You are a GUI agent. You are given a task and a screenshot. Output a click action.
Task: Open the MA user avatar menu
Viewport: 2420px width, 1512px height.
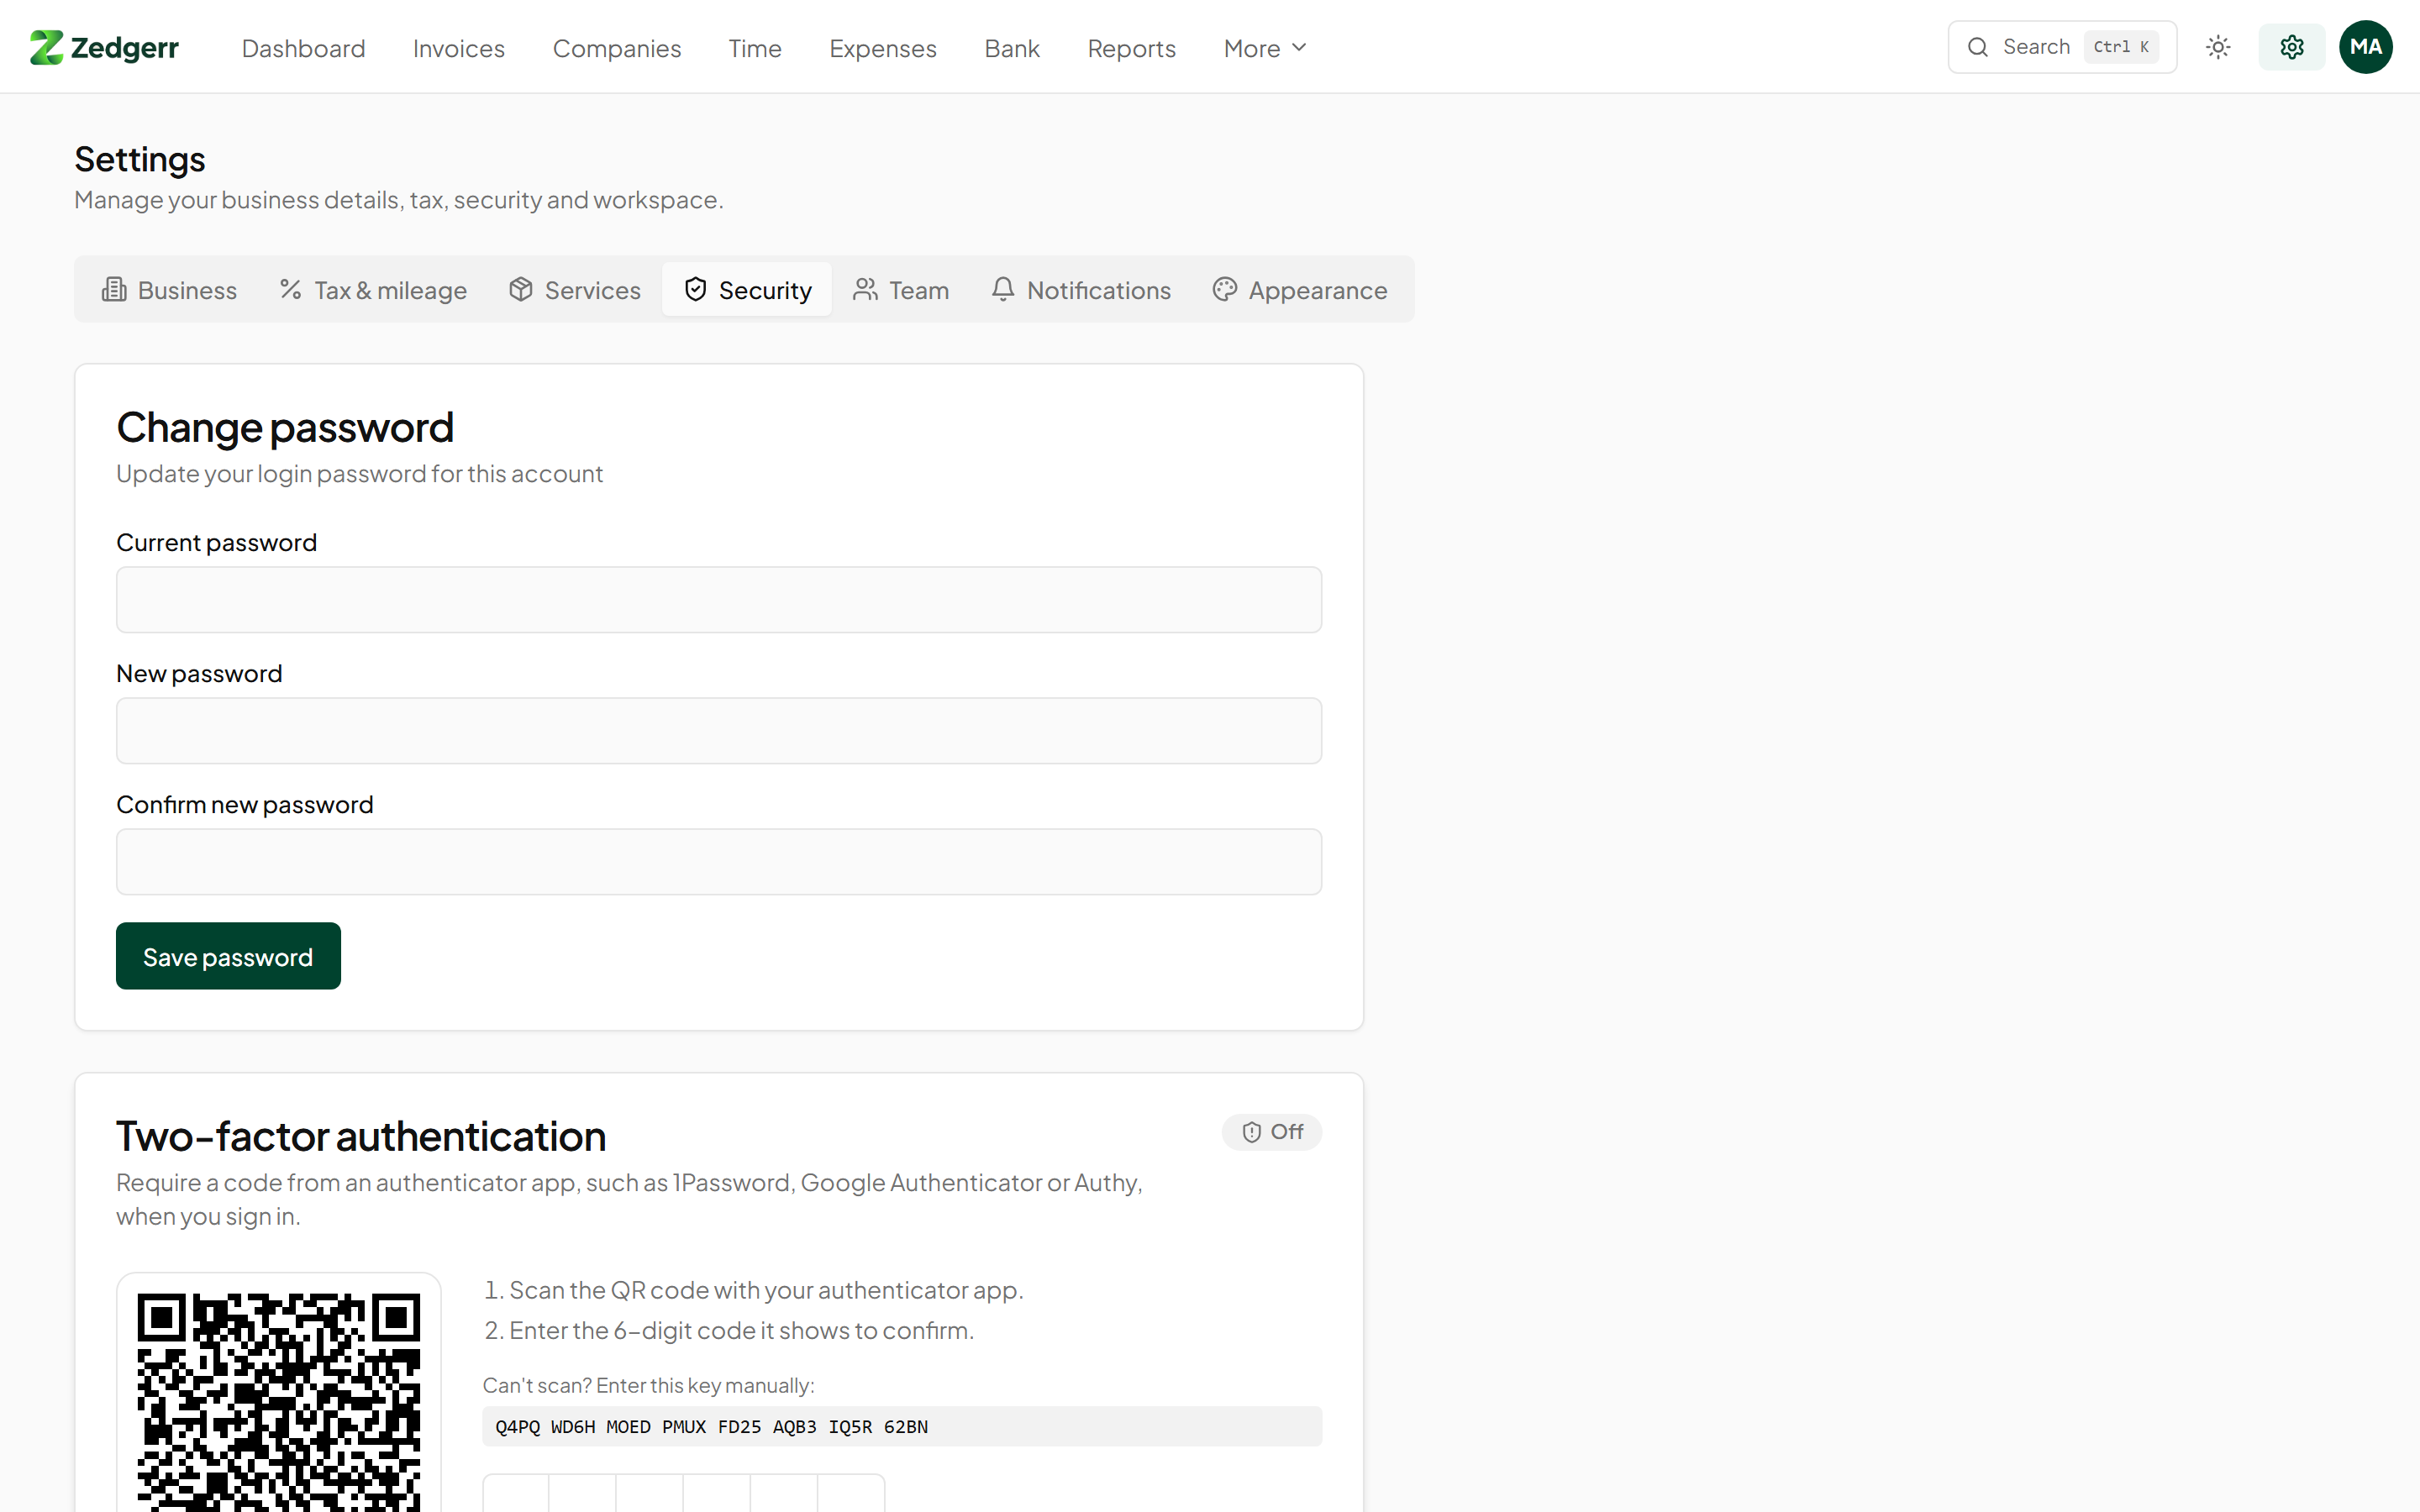(x=2366, y=47)
